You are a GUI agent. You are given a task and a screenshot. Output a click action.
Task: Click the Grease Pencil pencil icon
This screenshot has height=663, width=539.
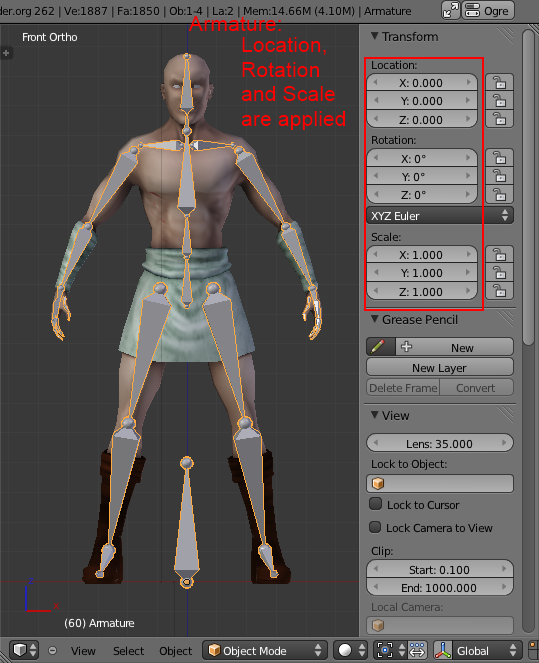tap(380, 347)
